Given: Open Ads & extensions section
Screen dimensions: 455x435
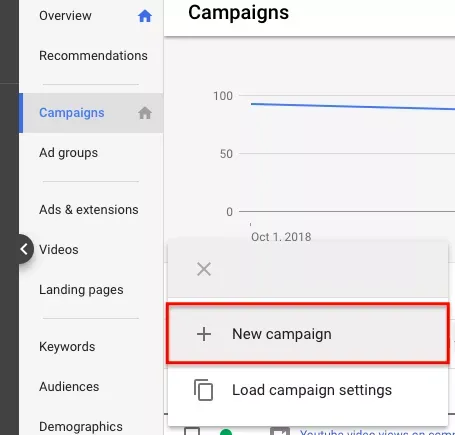Looking at the screenshot, I should 89,210.
